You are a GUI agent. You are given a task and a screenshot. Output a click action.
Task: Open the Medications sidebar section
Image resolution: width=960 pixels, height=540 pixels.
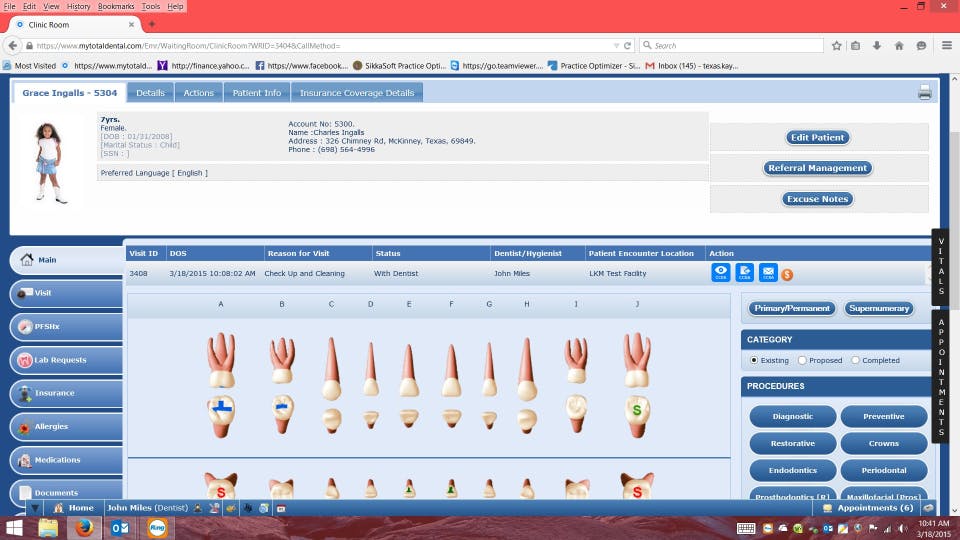click(x=66, y=460)
